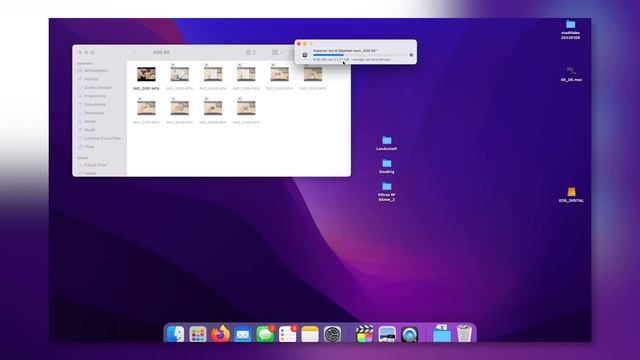Screen dimensions: 640x360
Task: Launch Firefox from the Dock
Action: click(x=220, y=334)
